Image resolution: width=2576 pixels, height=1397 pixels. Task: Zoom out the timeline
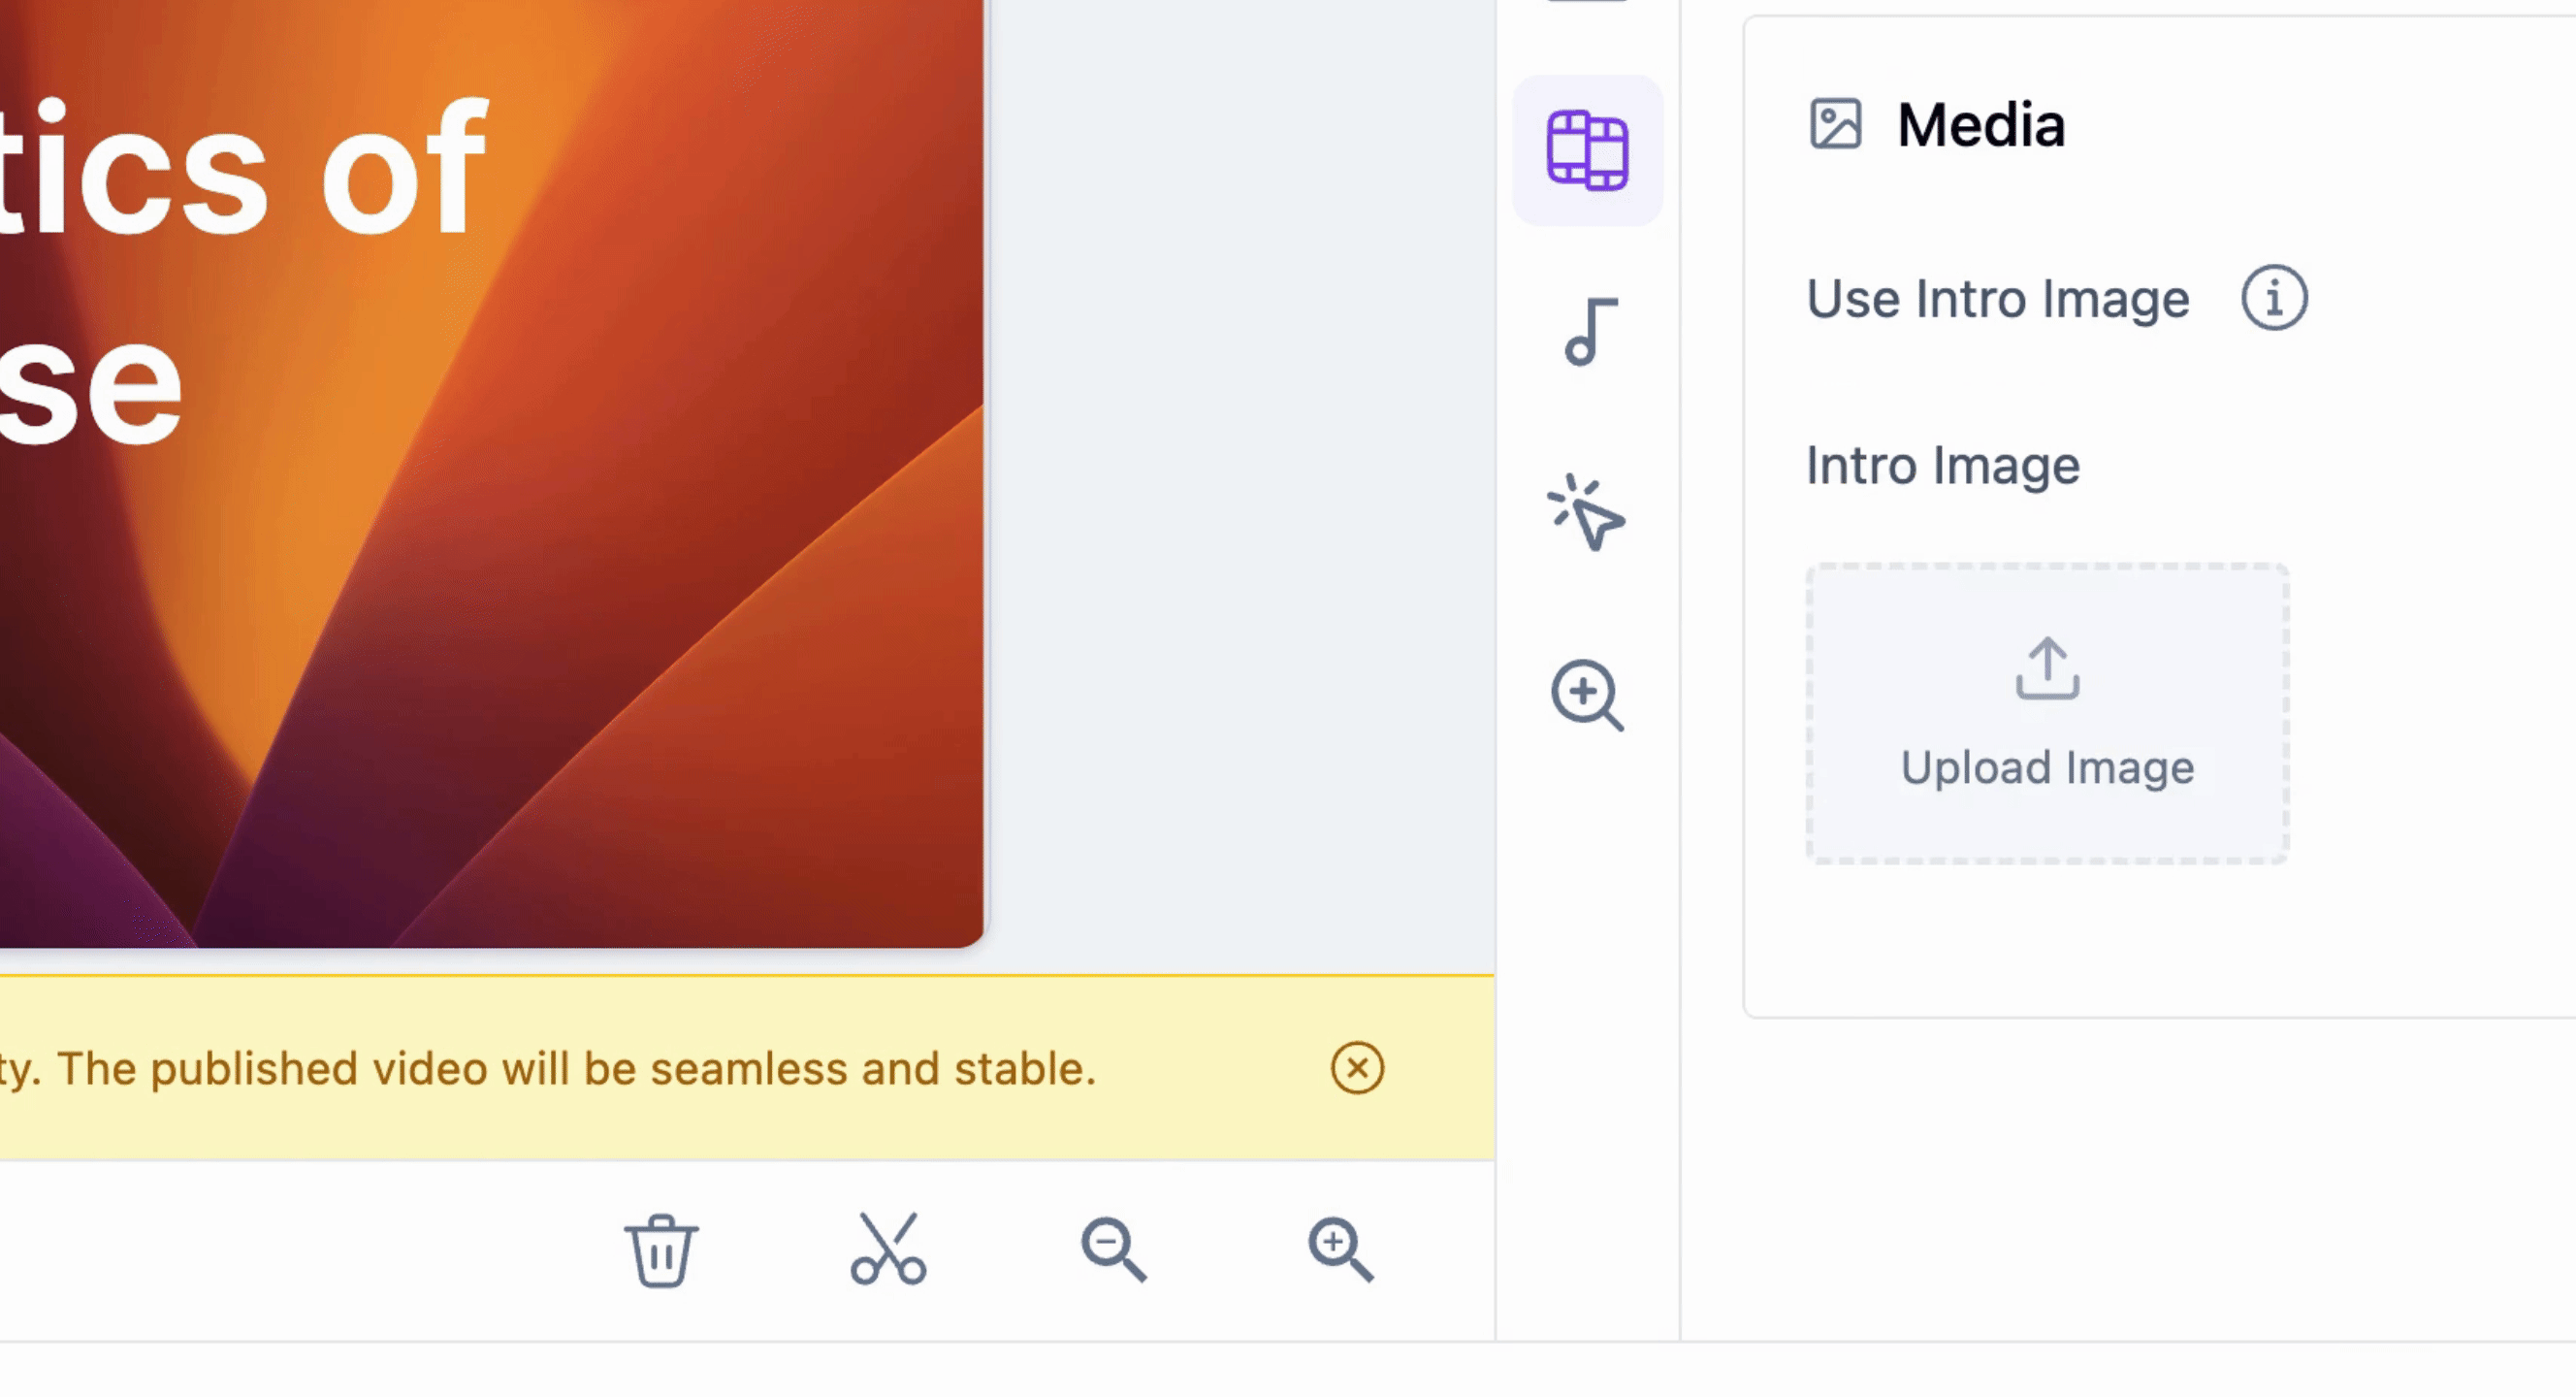[x=1113, y=1250]
